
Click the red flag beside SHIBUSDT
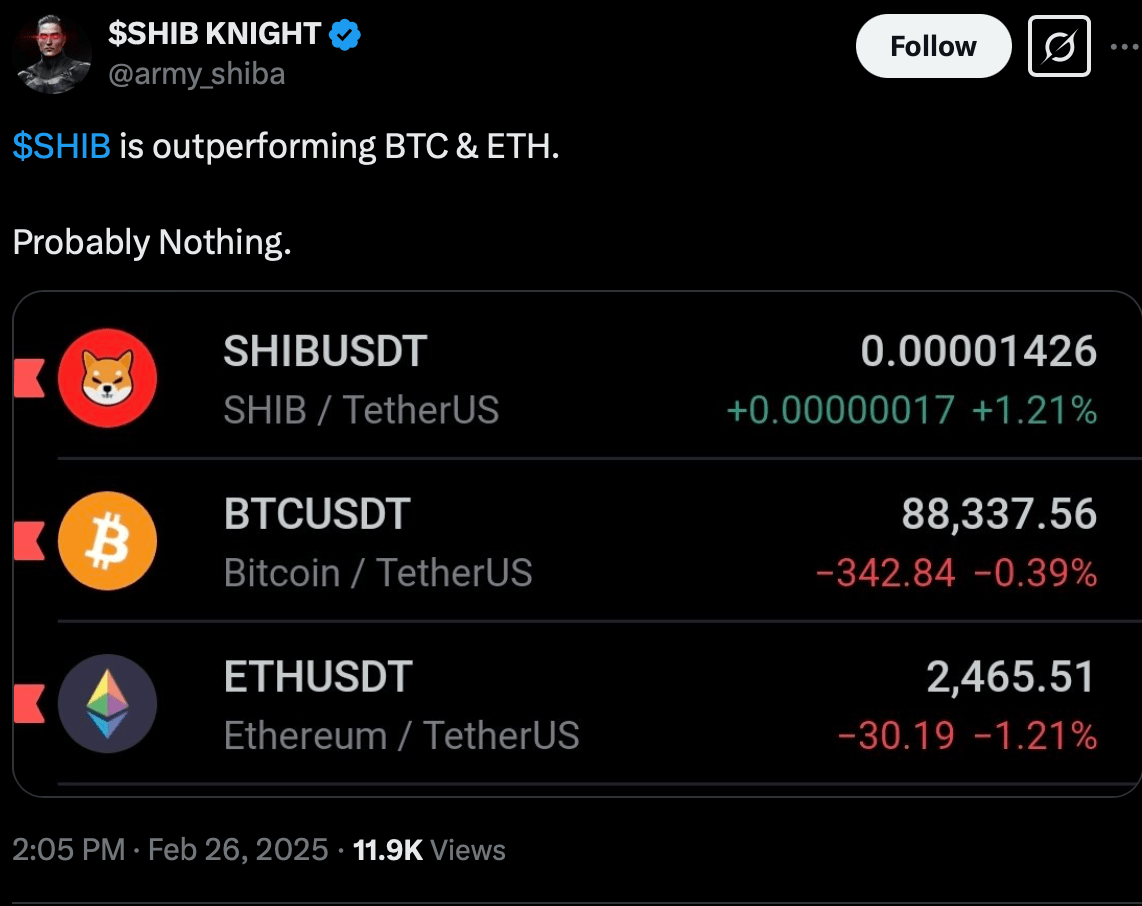coord(29,379)
